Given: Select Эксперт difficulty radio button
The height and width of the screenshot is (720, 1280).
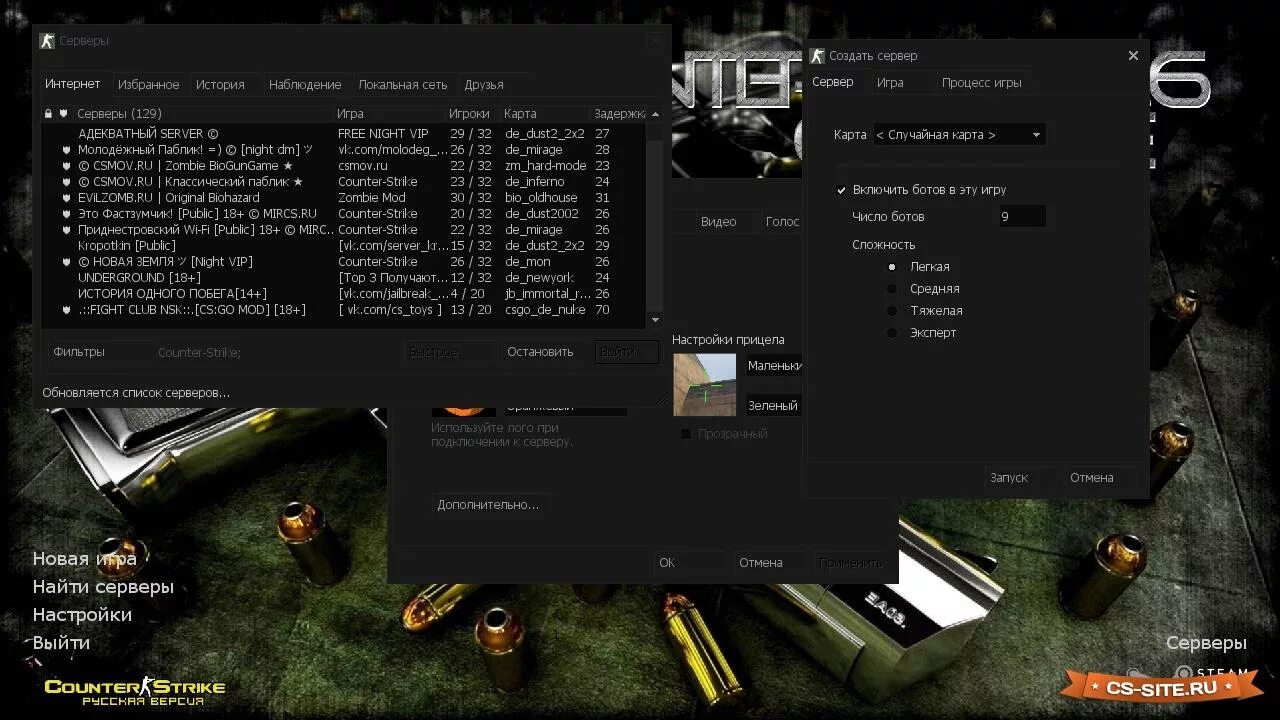Looking at the screenshot, I should tap(892, 333).
